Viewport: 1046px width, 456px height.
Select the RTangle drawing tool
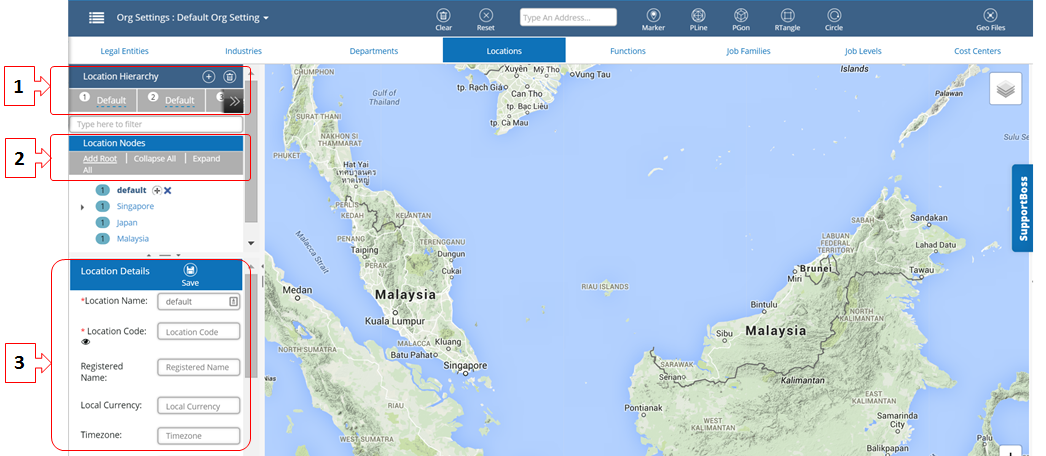click(x=787, y=19)
